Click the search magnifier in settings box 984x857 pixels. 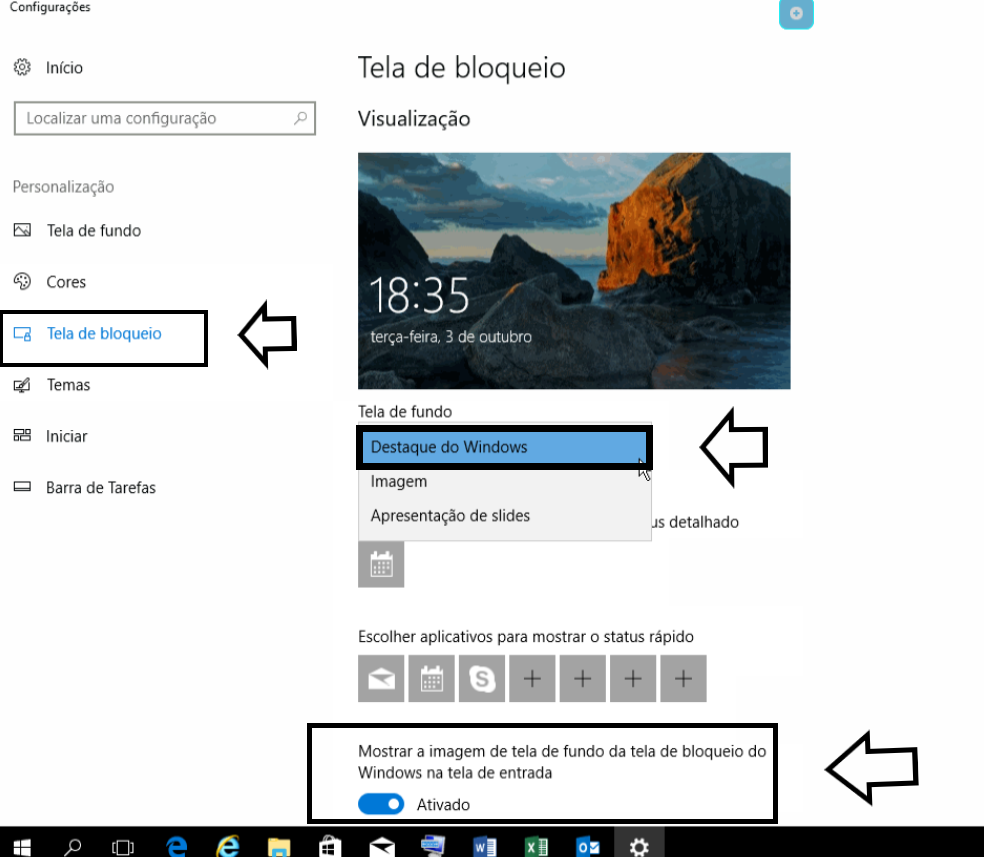301,118
